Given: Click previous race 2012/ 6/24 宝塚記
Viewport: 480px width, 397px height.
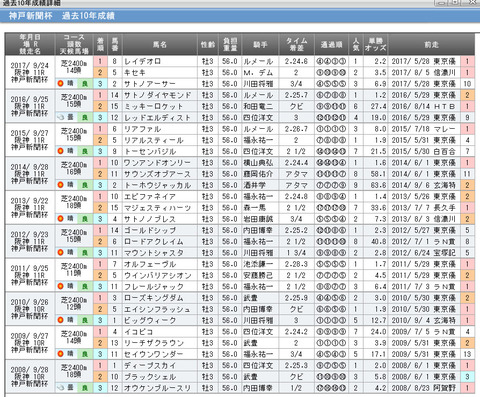Looking at the screenshot, I should point(424,253).
